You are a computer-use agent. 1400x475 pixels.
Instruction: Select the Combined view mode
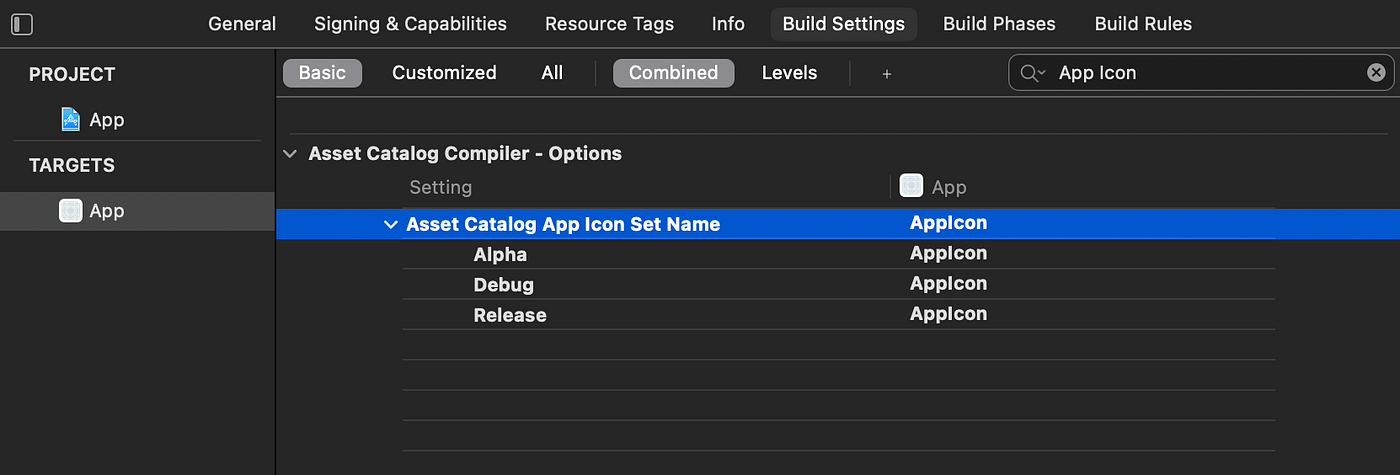(673, 73)
